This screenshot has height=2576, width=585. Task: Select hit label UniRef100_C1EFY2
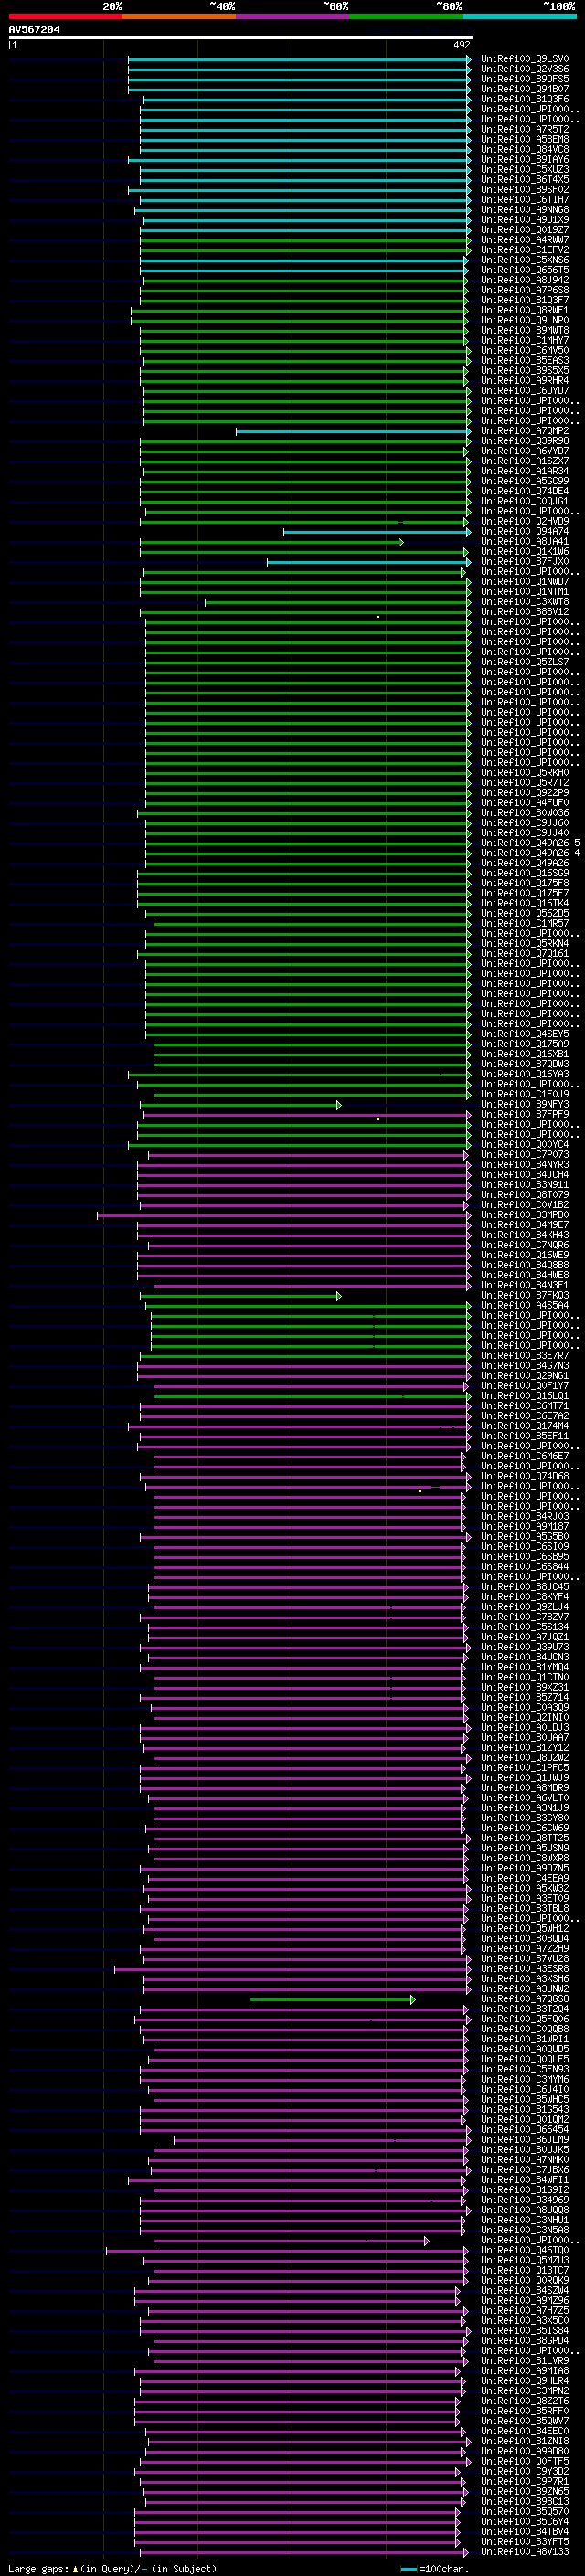coord(525,250)
